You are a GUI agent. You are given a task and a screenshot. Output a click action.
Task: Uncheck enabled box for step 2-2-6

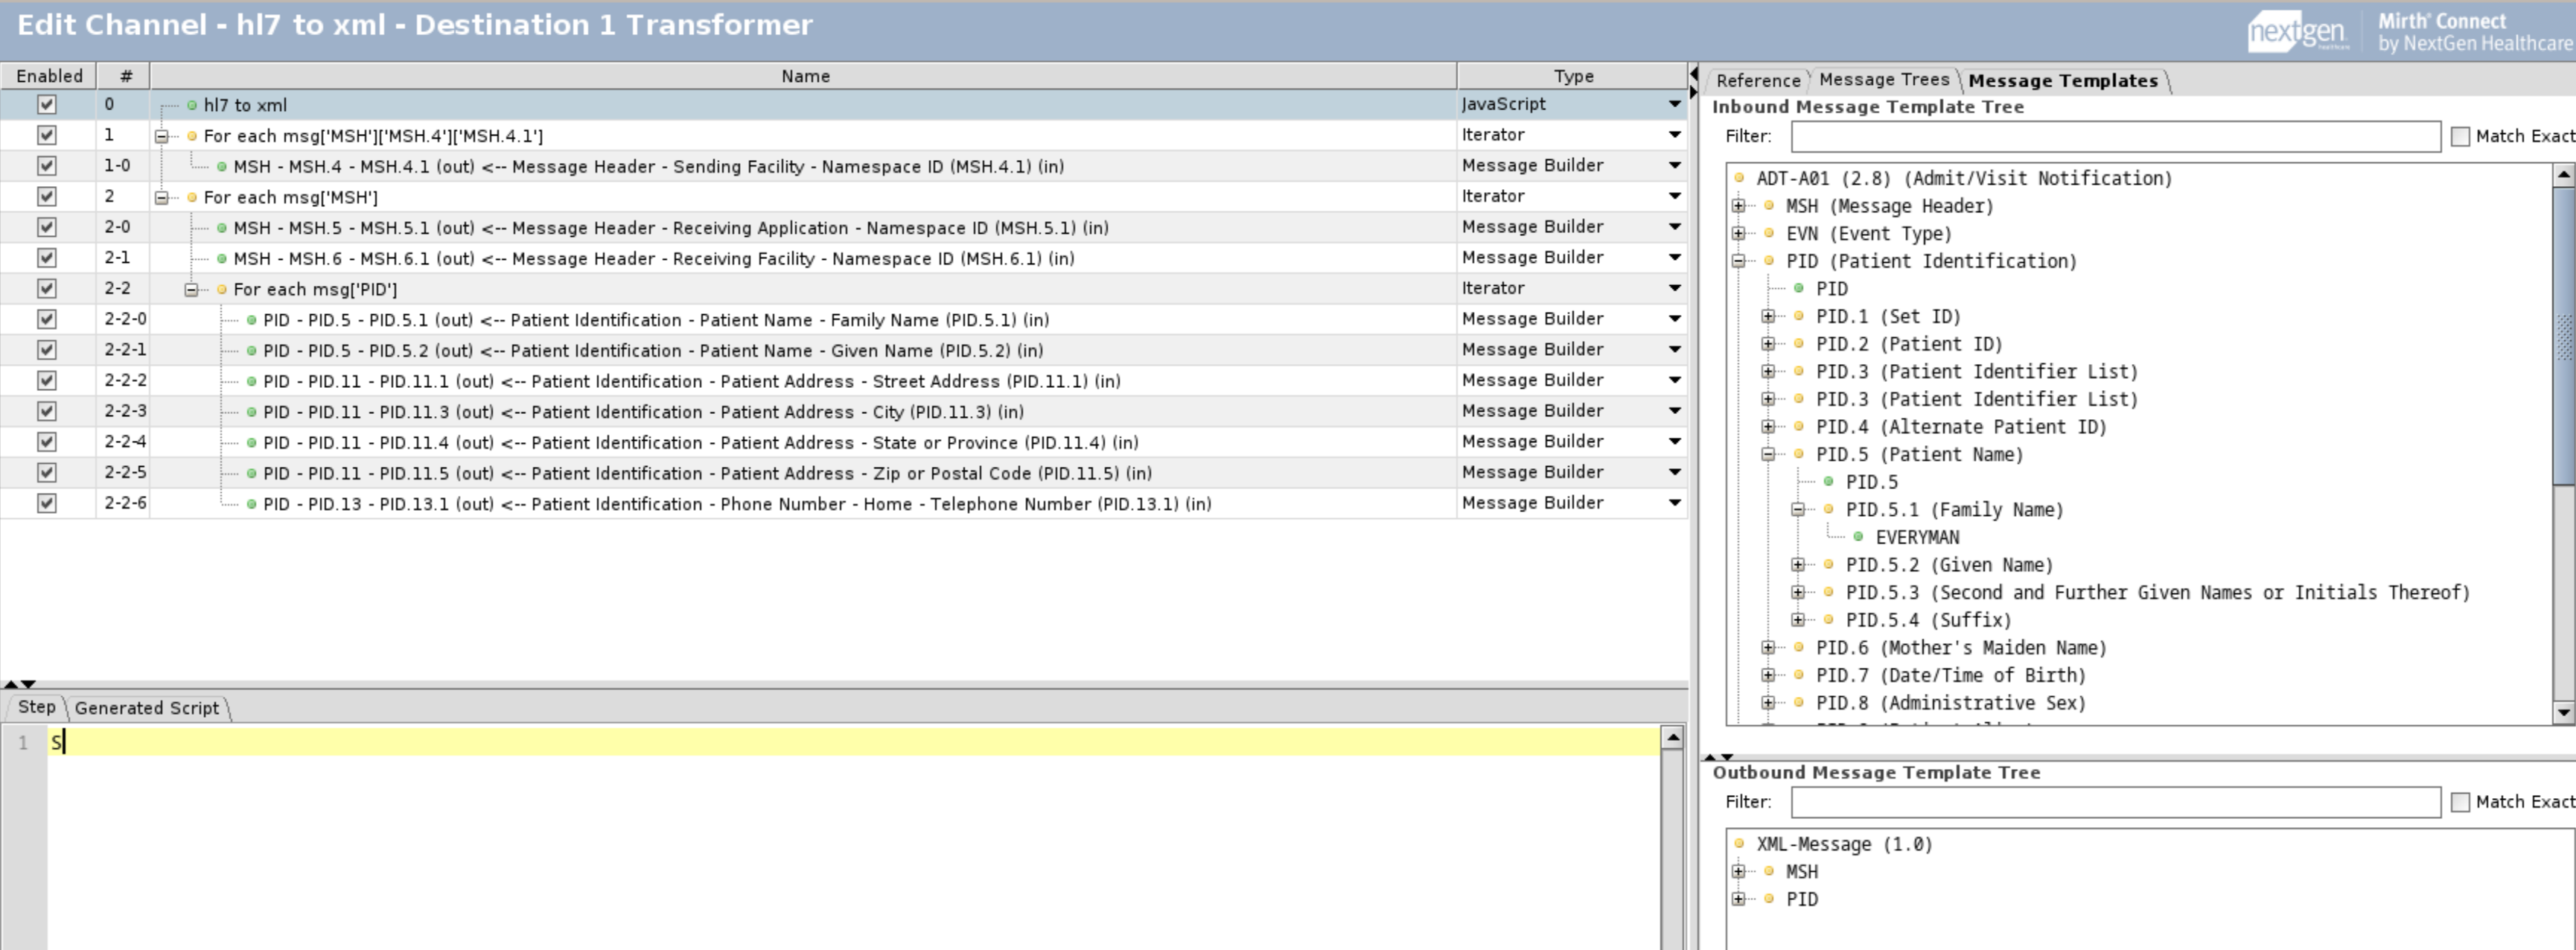[x=46, y=503]
